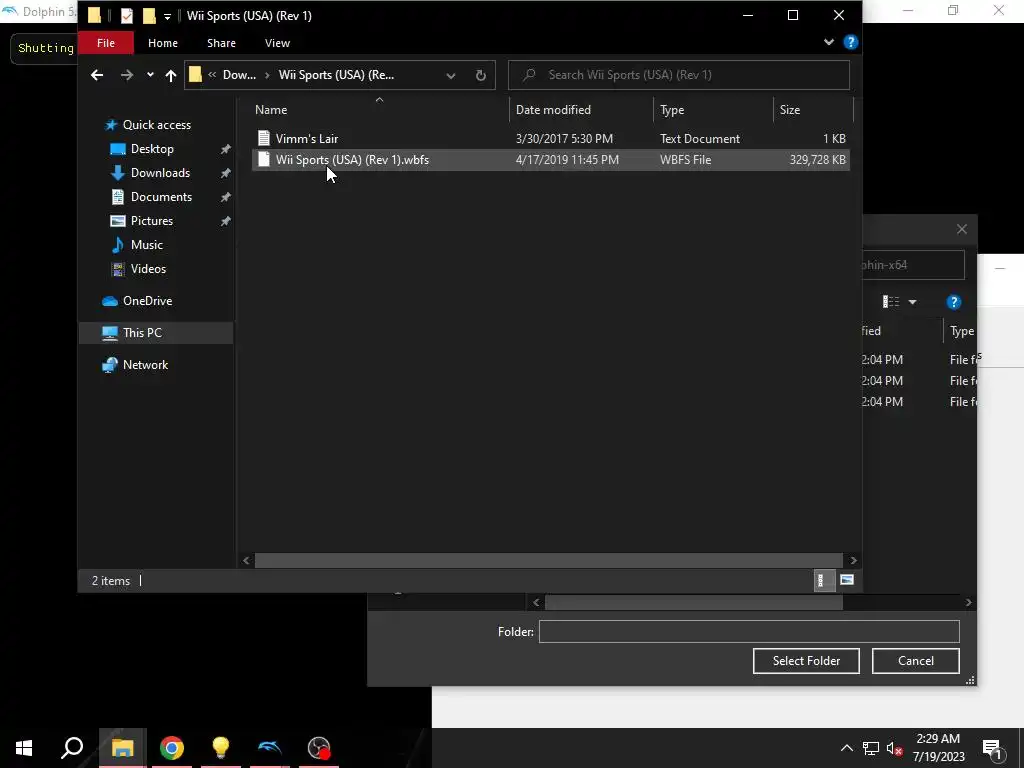Open the recent locations dropdown arrow
The width and height of the screenshot is (1024, 768).
tap(150, 75)
